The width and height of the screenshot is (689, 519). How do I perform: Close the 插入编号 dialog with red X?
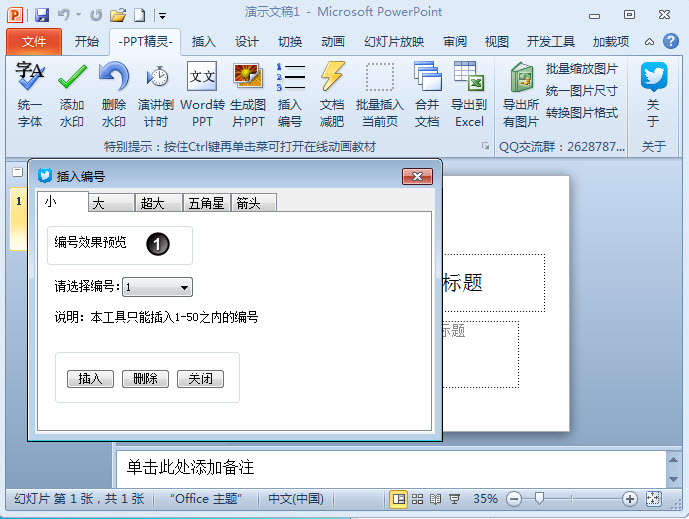pos(417,177)
